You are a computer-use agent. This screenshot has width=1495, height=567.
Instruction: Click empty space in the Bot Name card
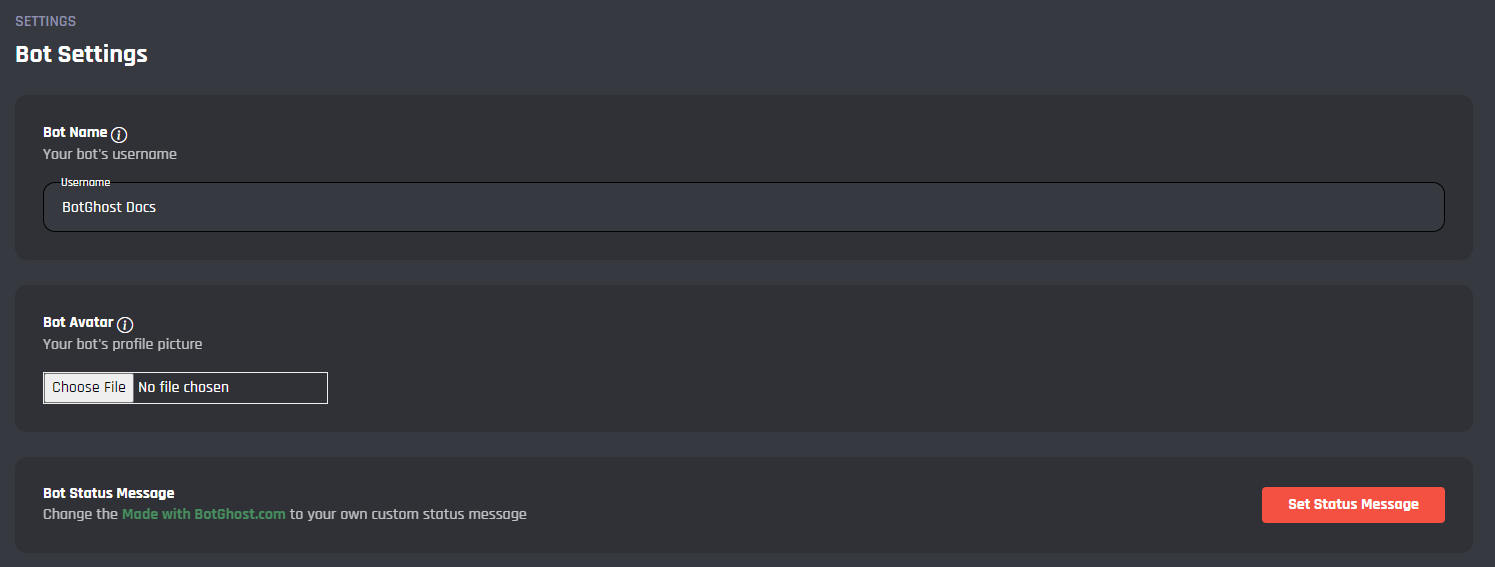pyautogui.click(x=800, y=140)
